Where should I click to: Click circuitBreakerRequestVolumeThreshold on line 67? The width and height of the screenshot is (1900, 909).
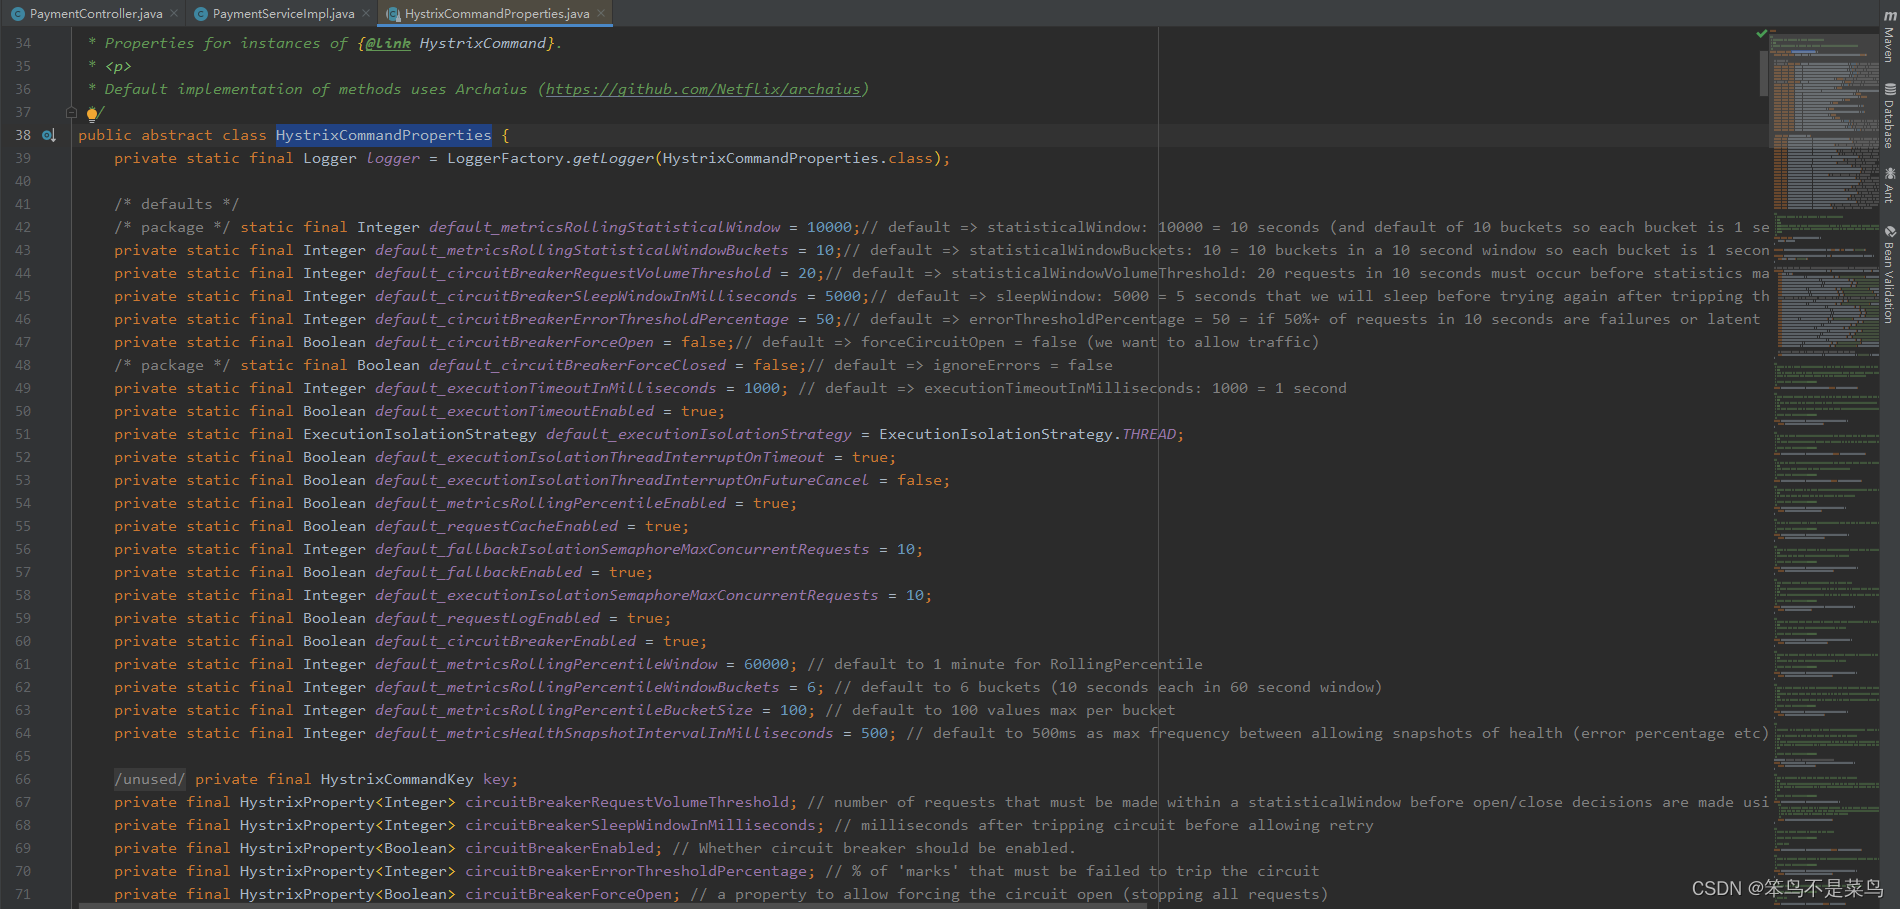tap(627, 802)
